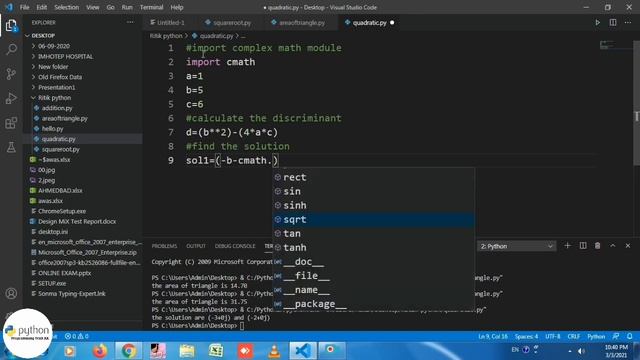Open Explorer views and more actions ellipsis
Screen dimensions: 640x360
point(130,22)
